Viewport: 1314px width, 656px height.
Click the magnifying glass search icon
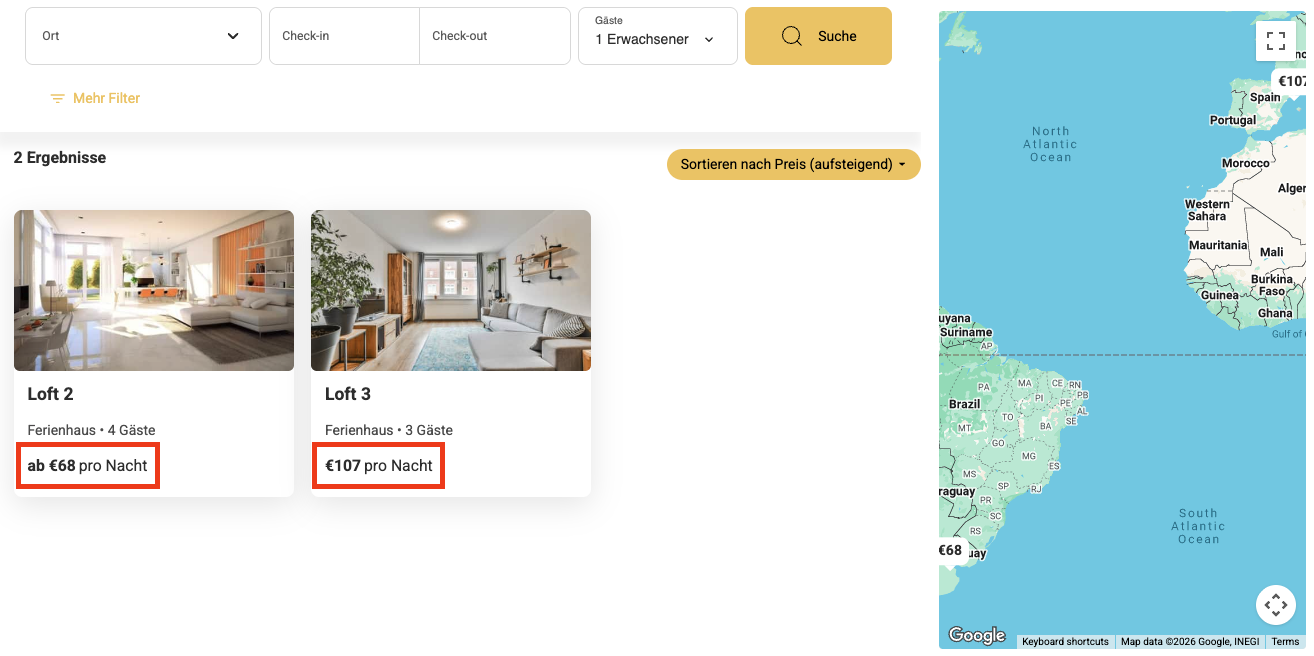(791, 36)
